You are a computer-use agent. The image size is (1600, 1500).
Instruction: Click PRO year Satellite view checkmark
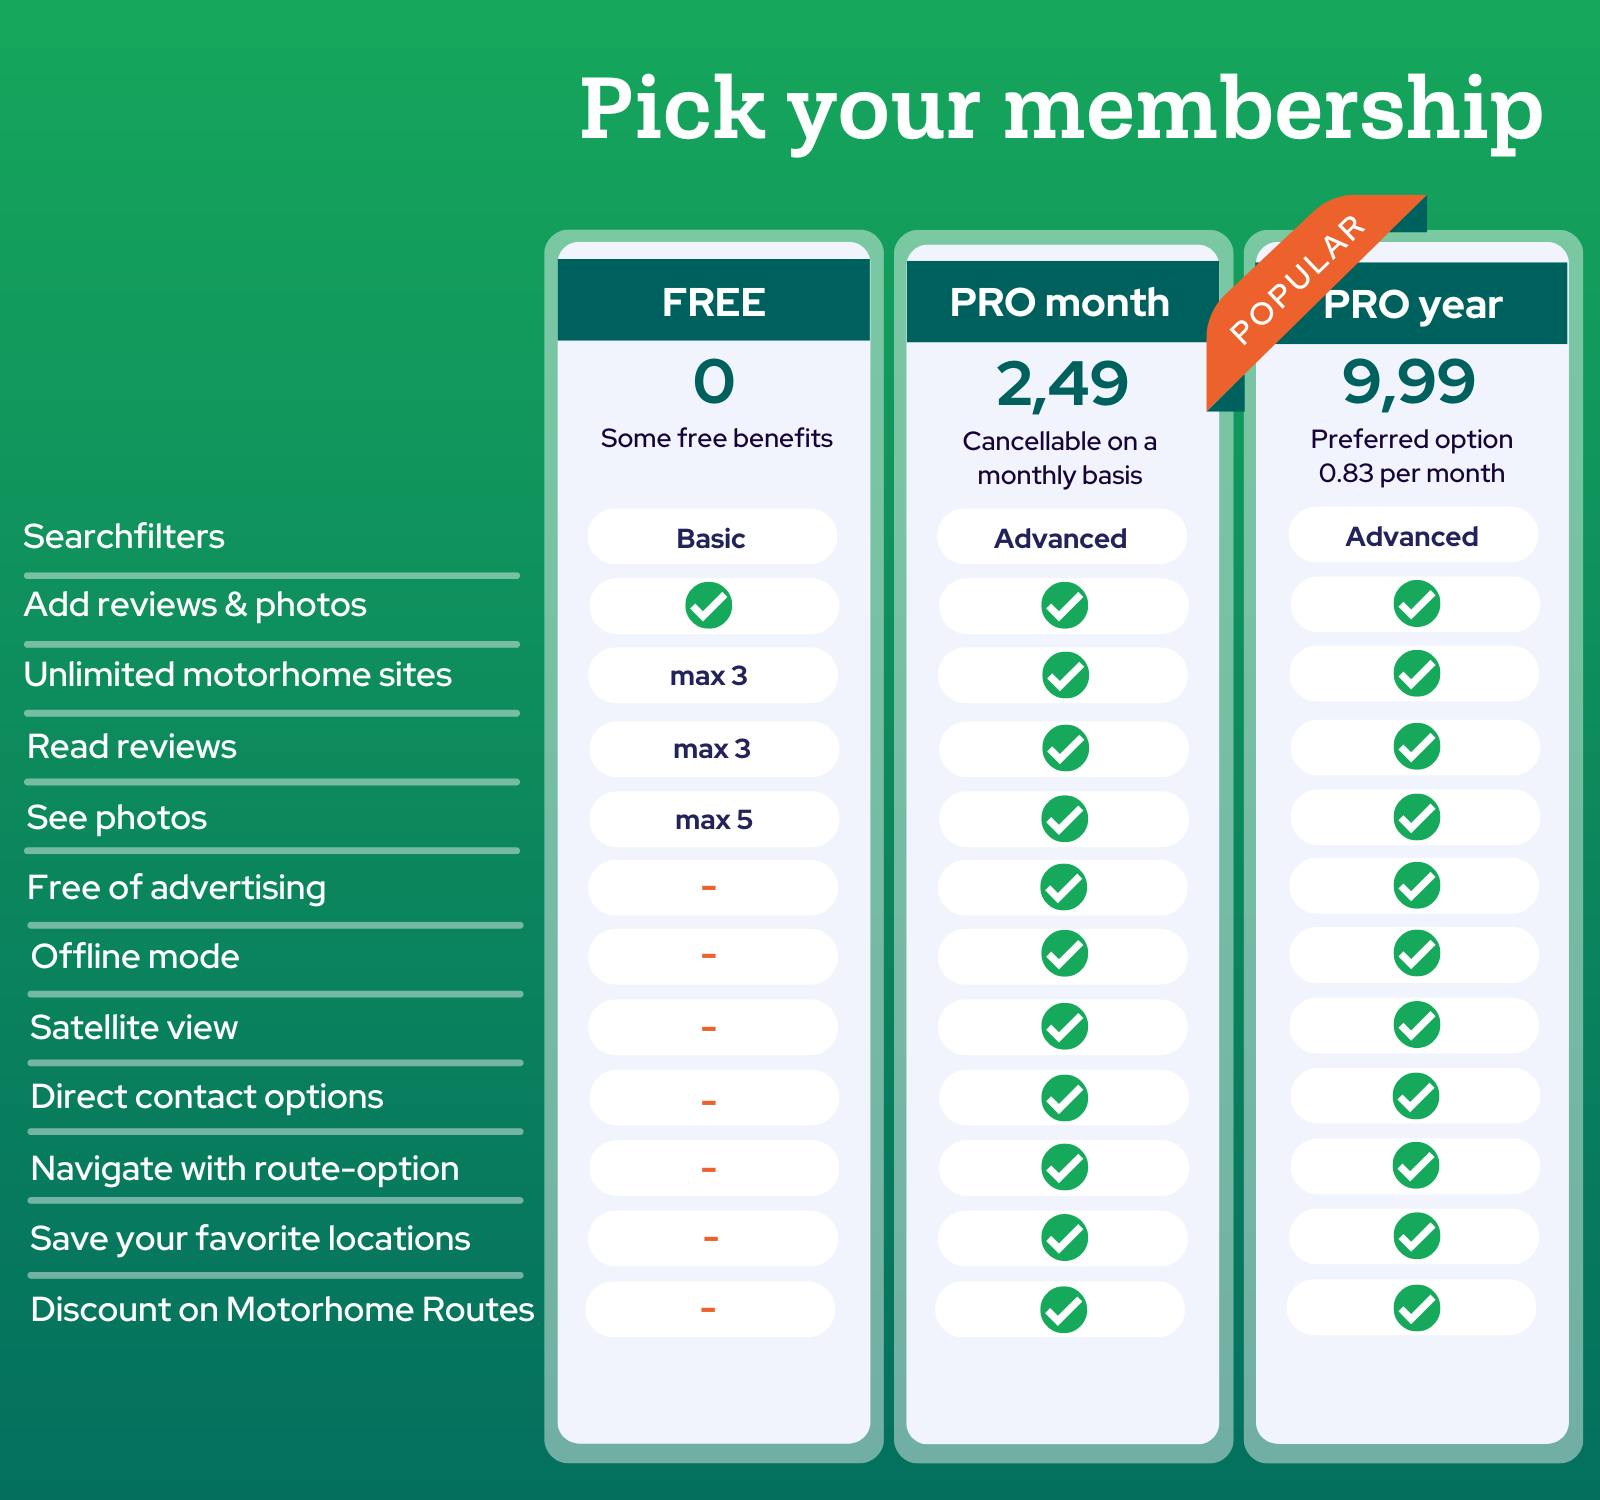1416,1025
